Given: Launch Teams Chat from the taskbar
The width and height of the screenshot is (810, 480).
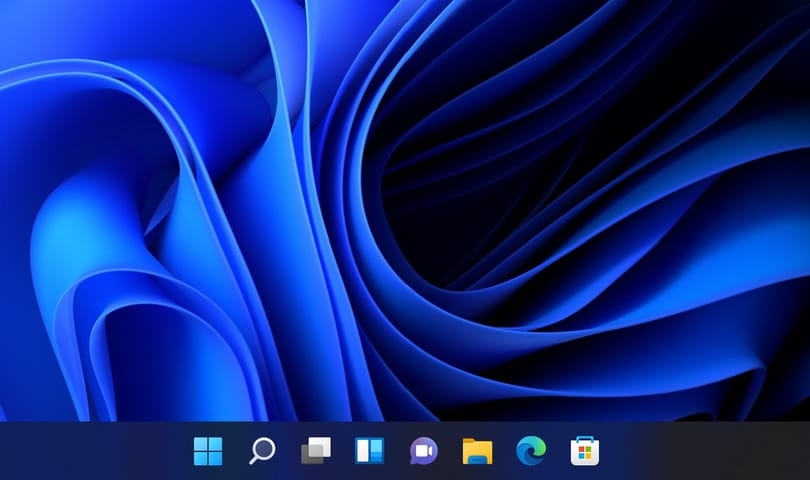Looking at the screenshot, I should coord(424,451).
